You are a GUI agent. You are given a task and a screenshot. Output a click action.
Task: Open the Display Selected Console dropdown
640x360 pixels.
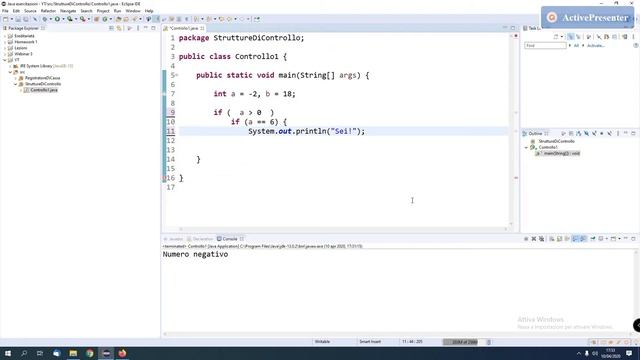pyautogui.click(x=607, y=239)
